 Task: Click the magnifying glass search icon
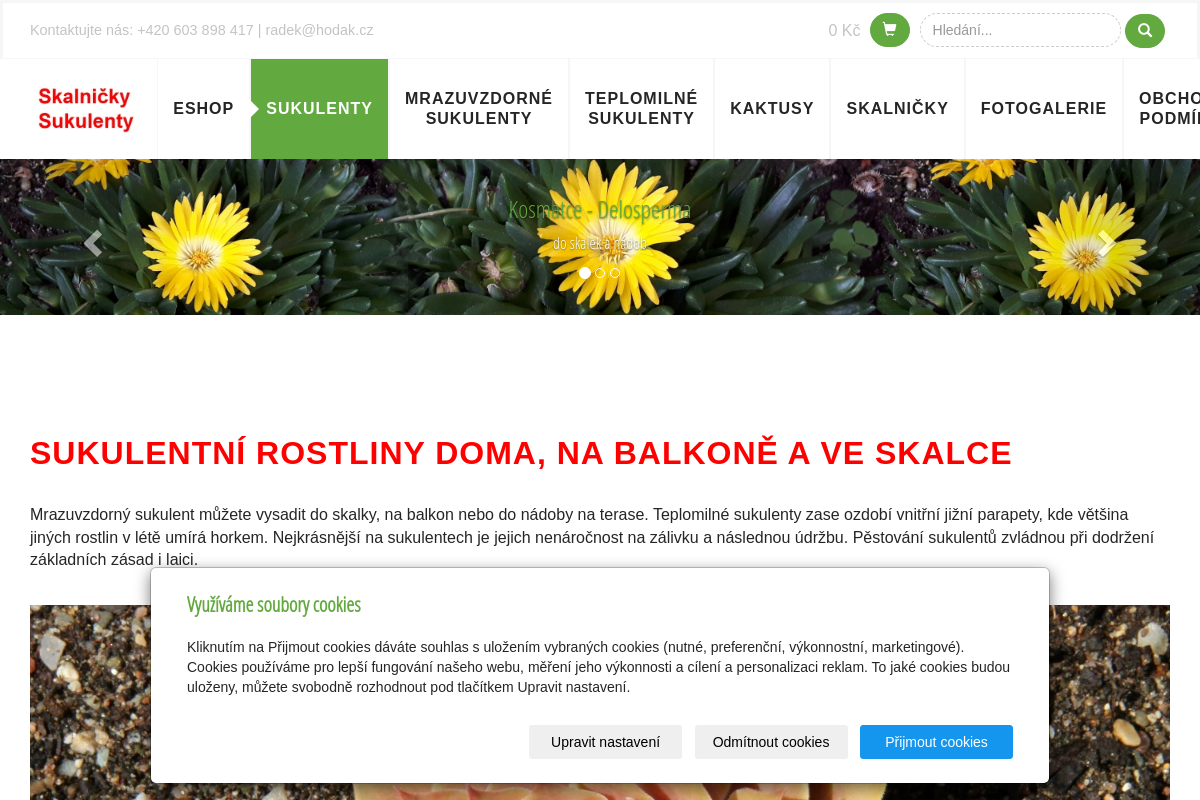click(1143, 31)
